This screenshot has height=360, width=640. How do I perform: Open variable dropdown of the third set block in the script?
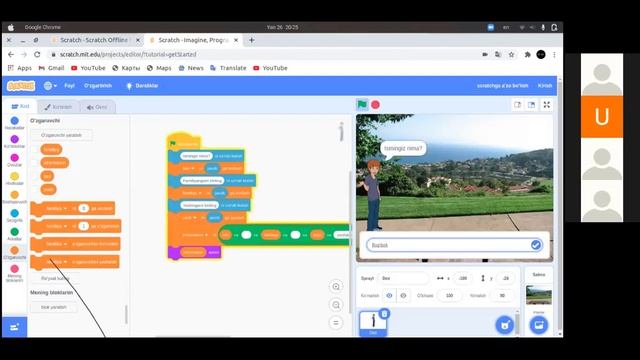coord(190,218)
